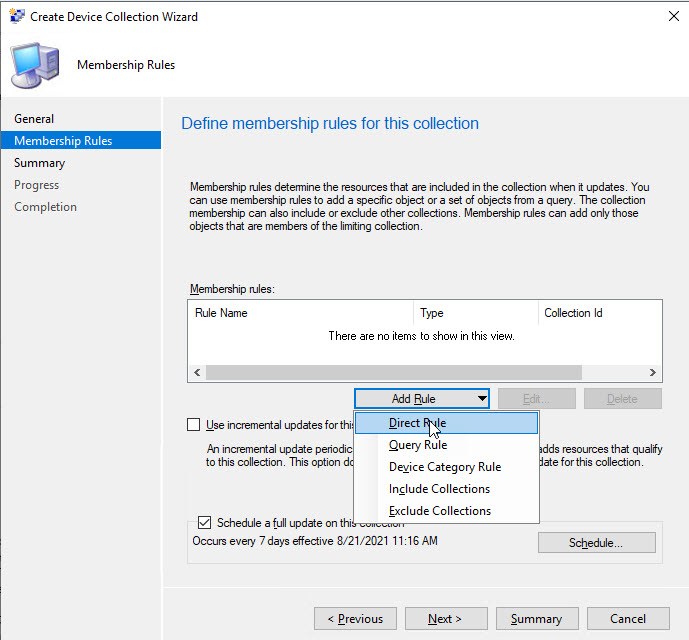Viewport: 689px width, 640px height.
Task: Open General step in left sidebar
Action: coord(34,119)
